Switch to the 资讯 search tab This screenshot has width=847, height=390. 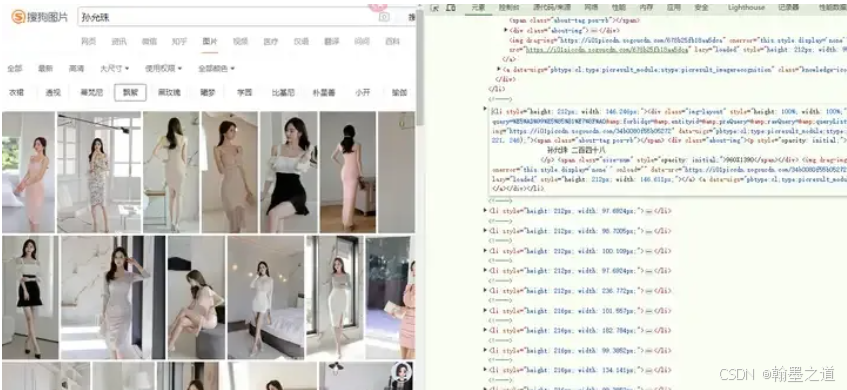tap(119, 42)
